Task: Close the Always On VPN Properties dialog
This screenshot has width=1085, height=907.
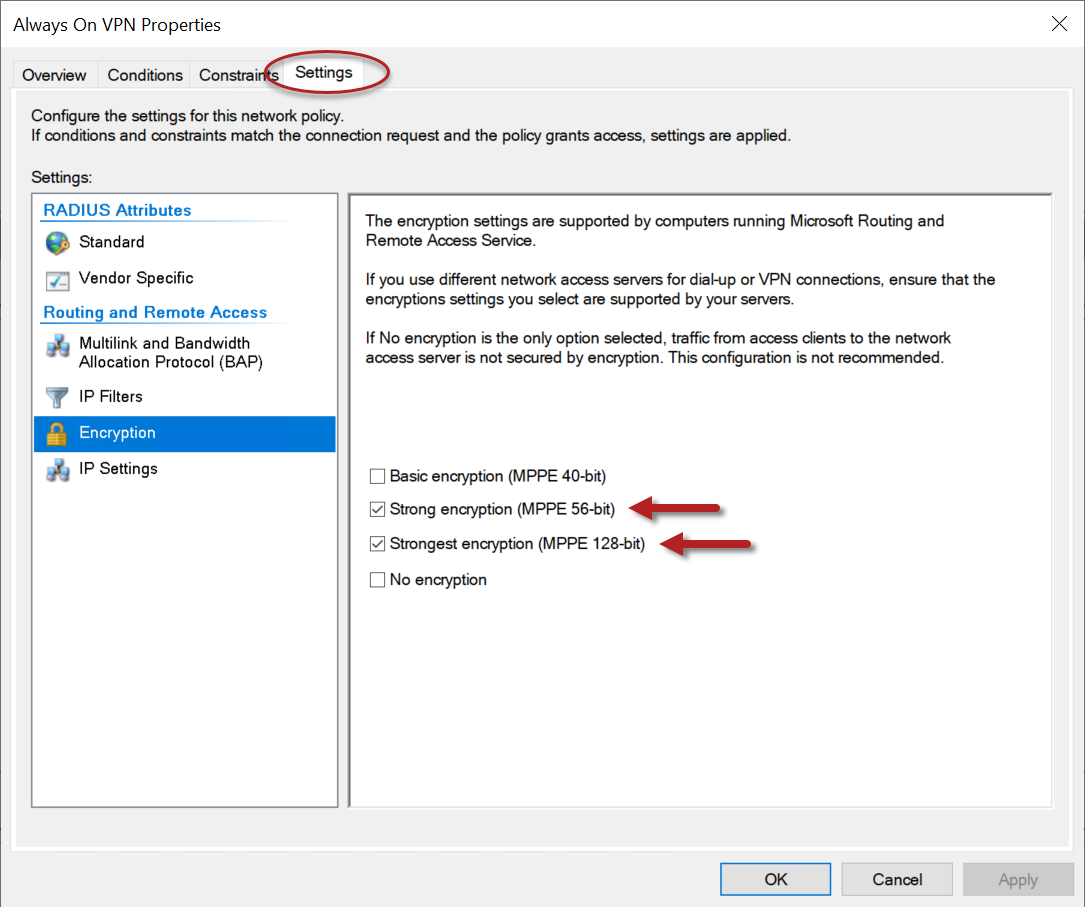Action: 1059,24
